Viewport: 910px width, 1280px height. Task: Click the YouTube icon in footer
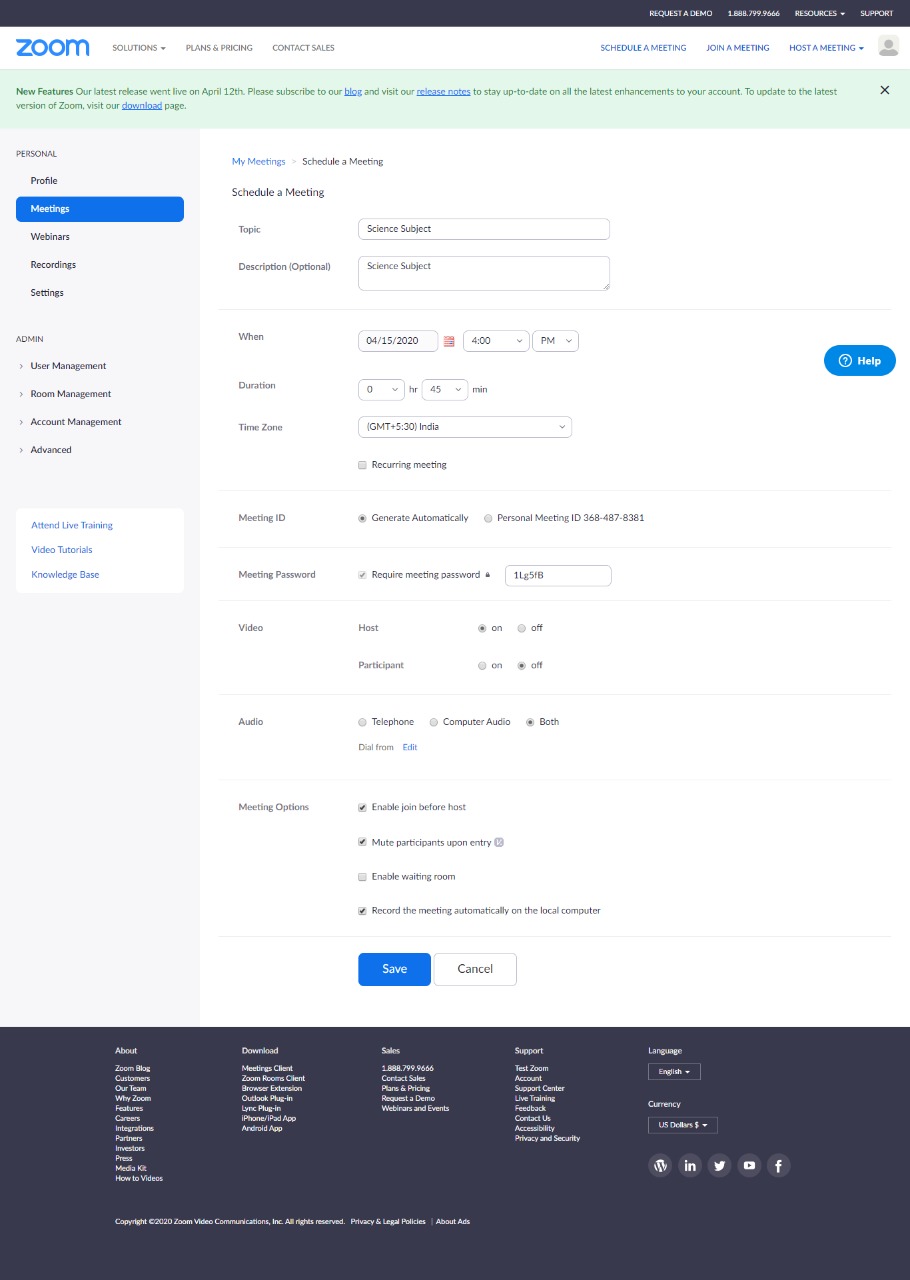click(x=749, y=1165)
